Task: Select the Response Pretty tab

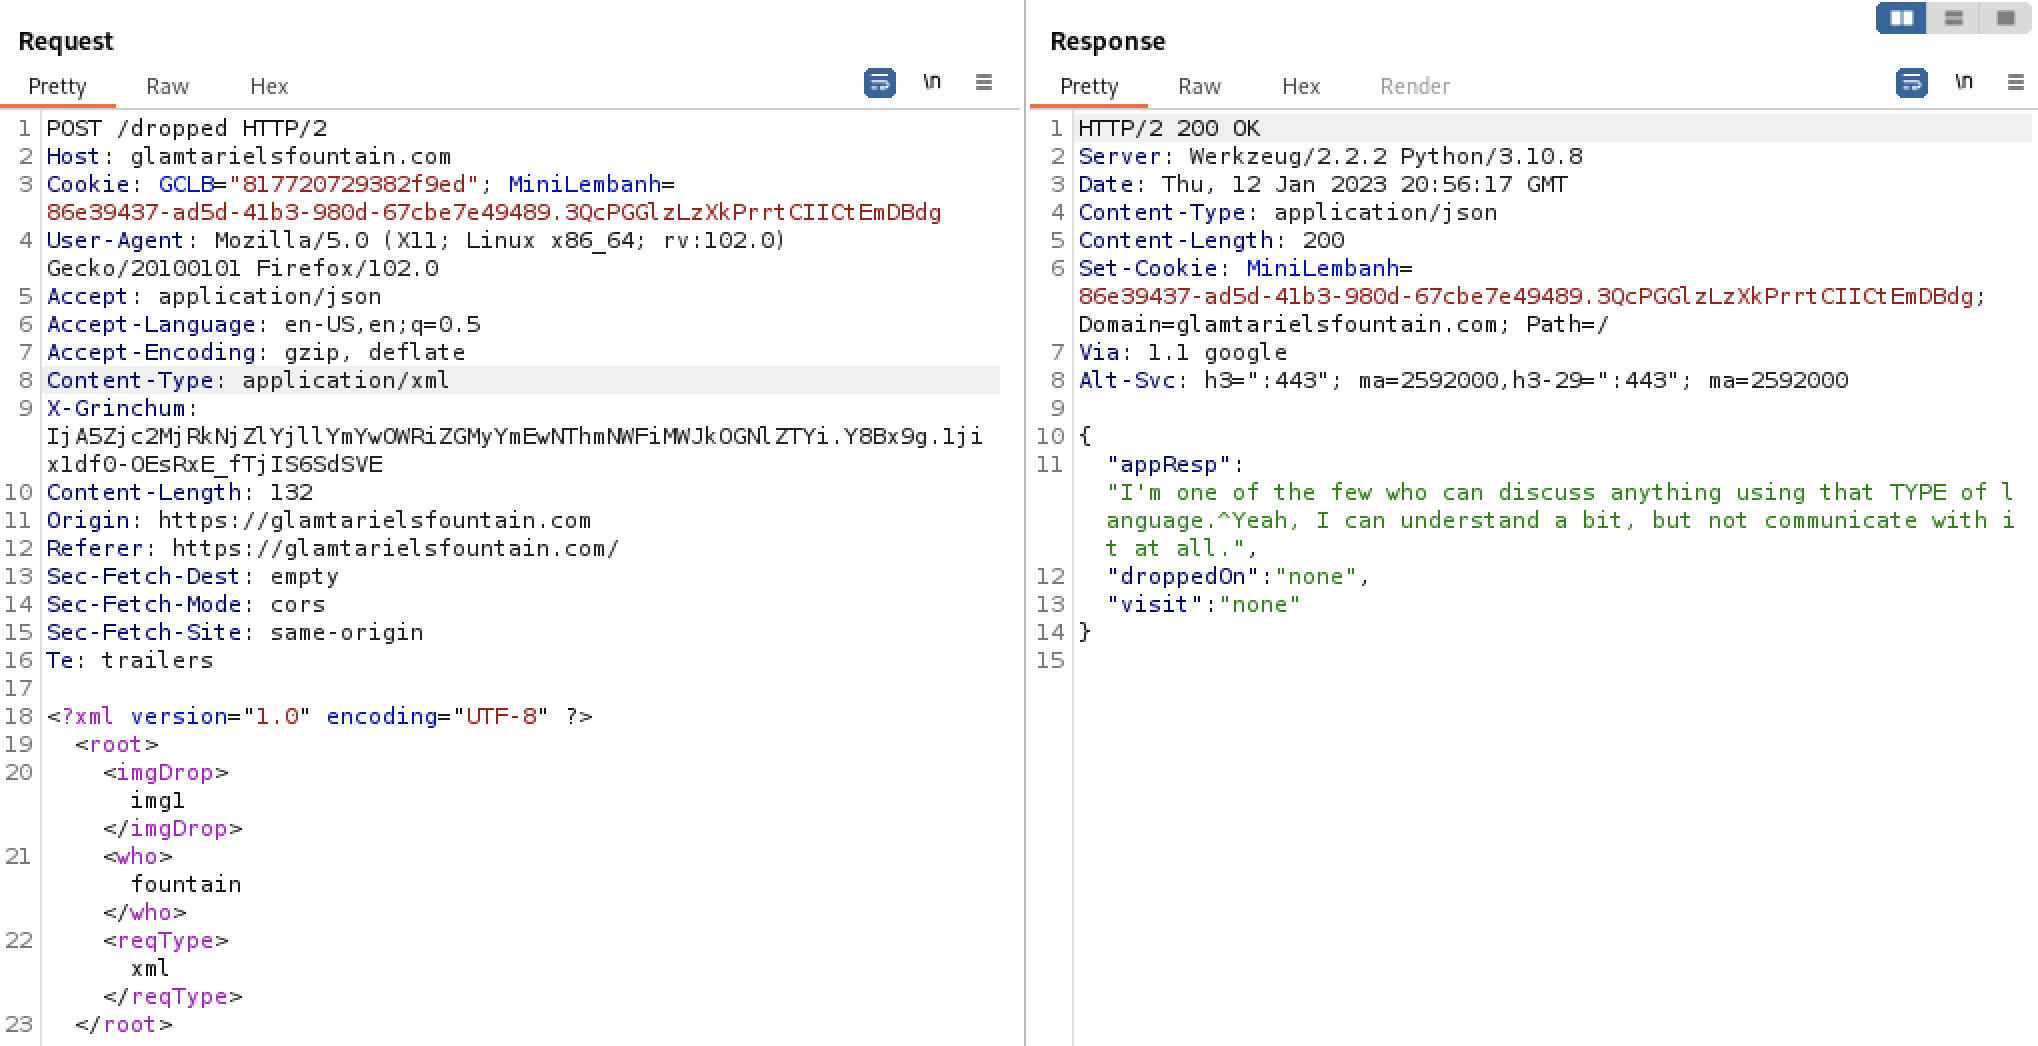Action: [x=1089, y=87]
